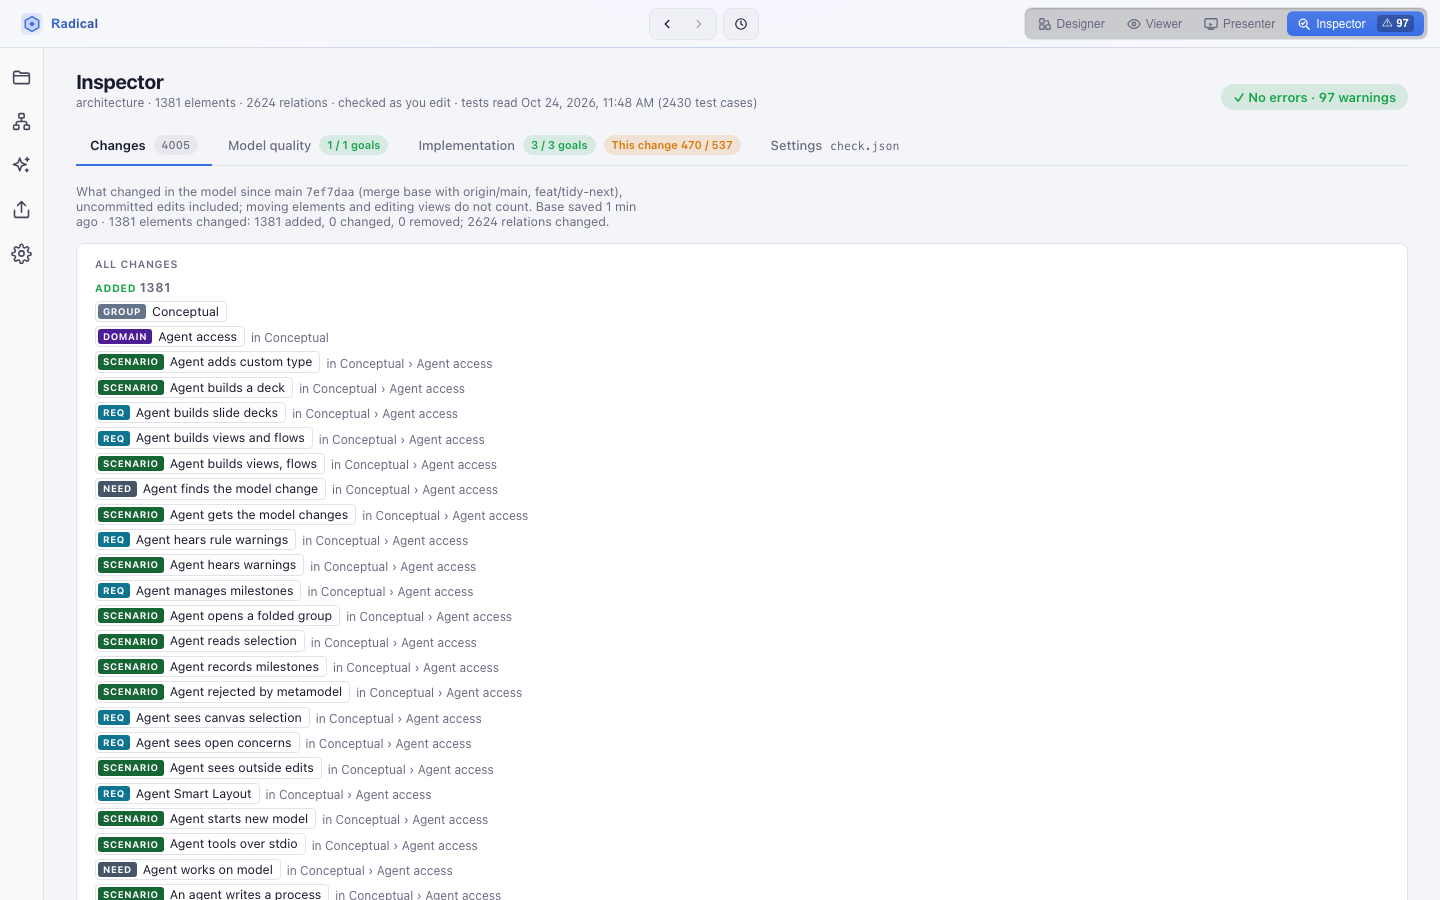
Task: Select 'Agent Smart Layout' requirement
Action: 178,794
